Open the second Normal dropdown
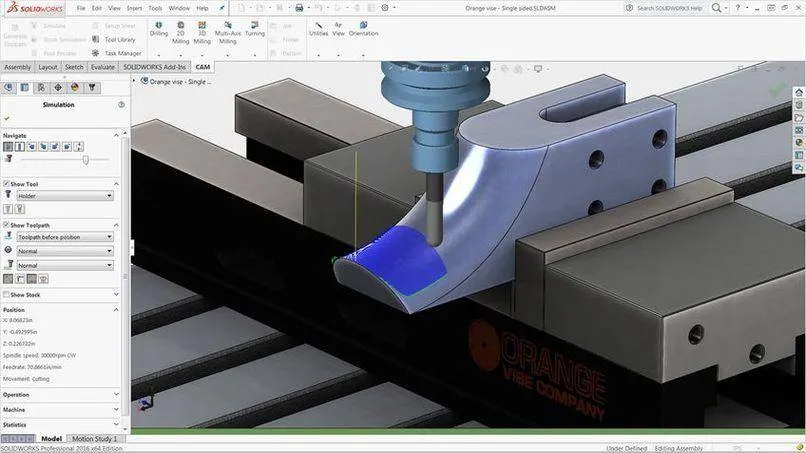Screen dimensions: 806x453 [x=65, y=266]
